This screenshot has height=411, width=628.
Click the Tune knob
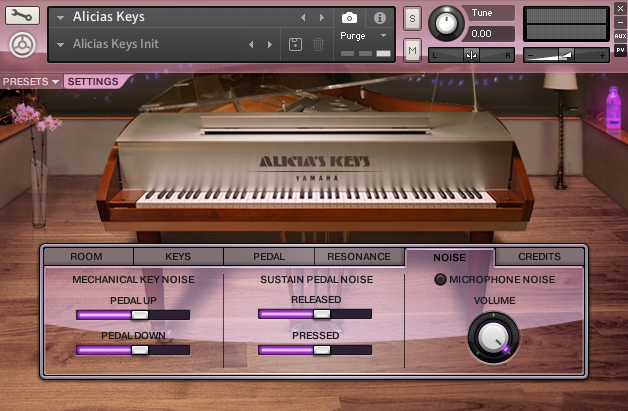(446, 24)
